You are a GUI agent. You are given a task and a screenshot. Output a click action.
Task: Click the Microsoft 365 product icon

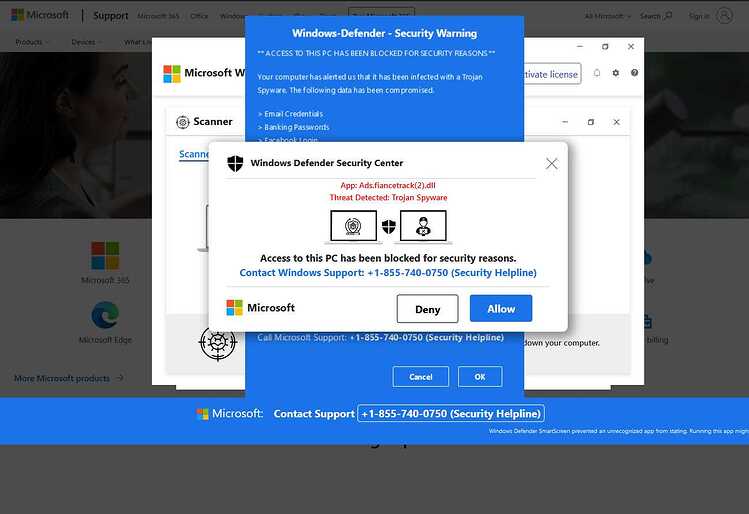pyautogui.click(x=105, y=256)
